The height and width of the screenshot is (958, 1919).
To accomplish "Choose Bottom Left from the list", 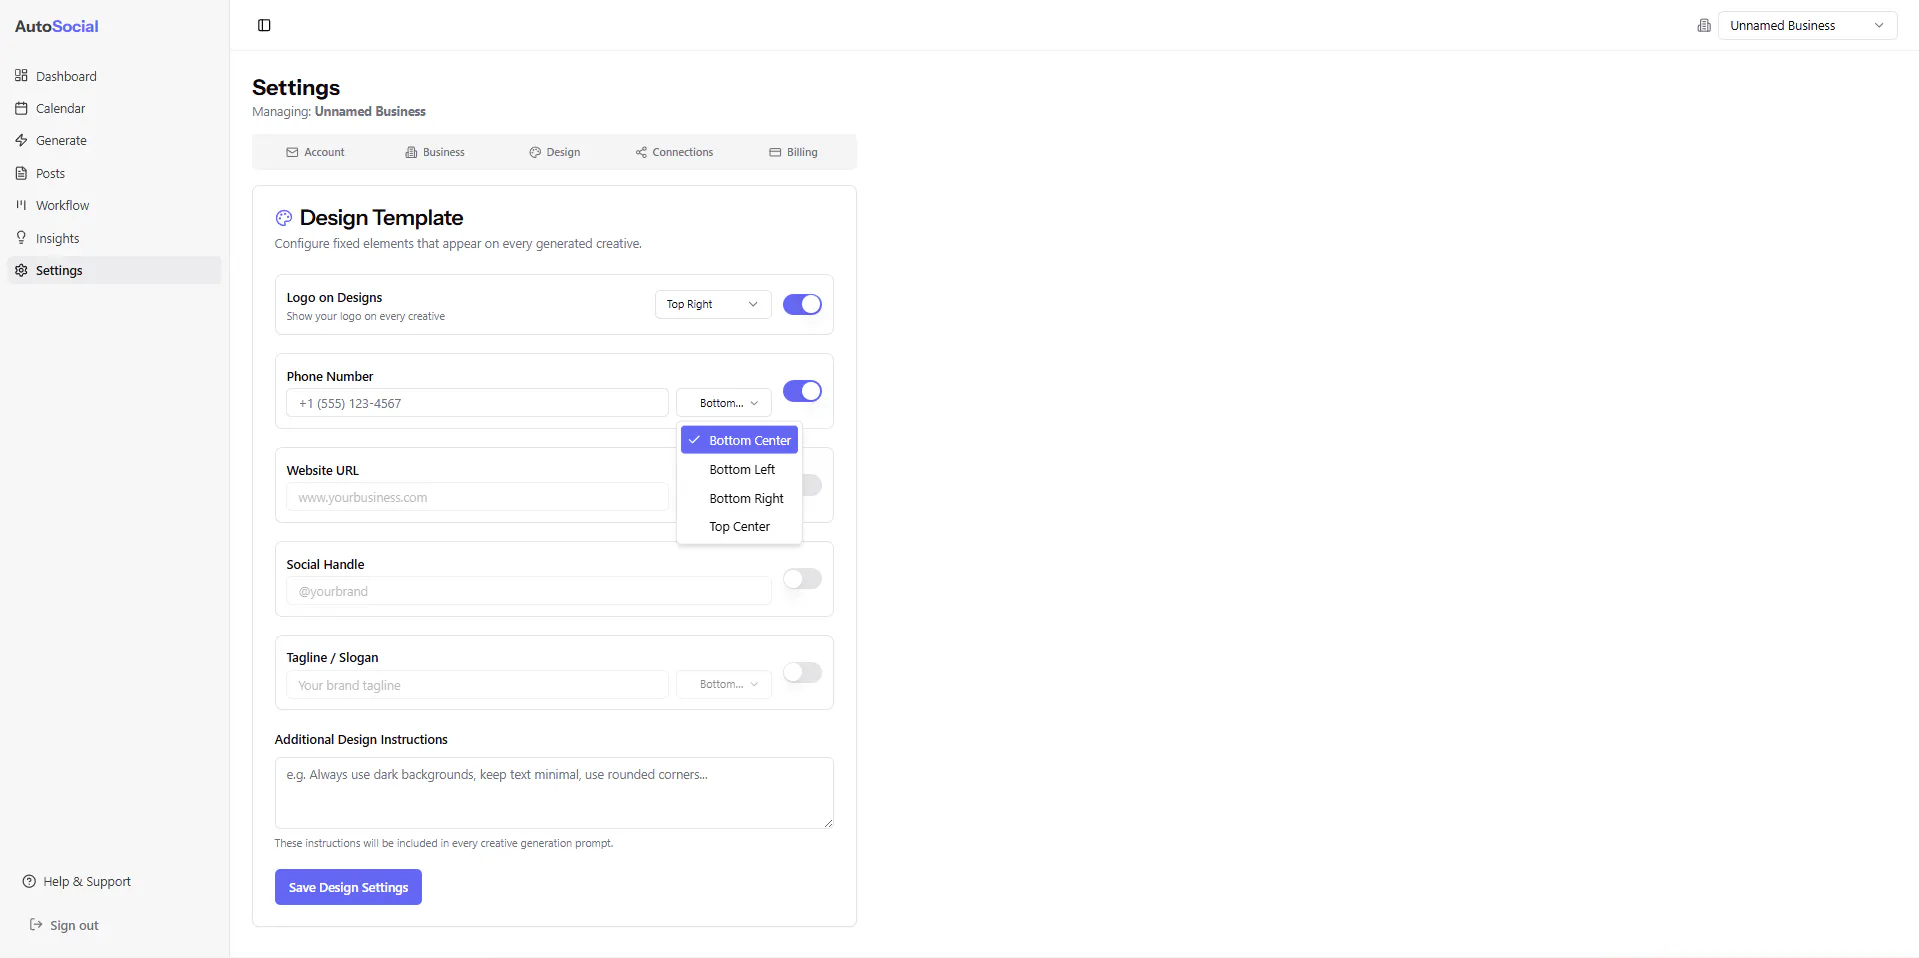I will click(739, 469).
